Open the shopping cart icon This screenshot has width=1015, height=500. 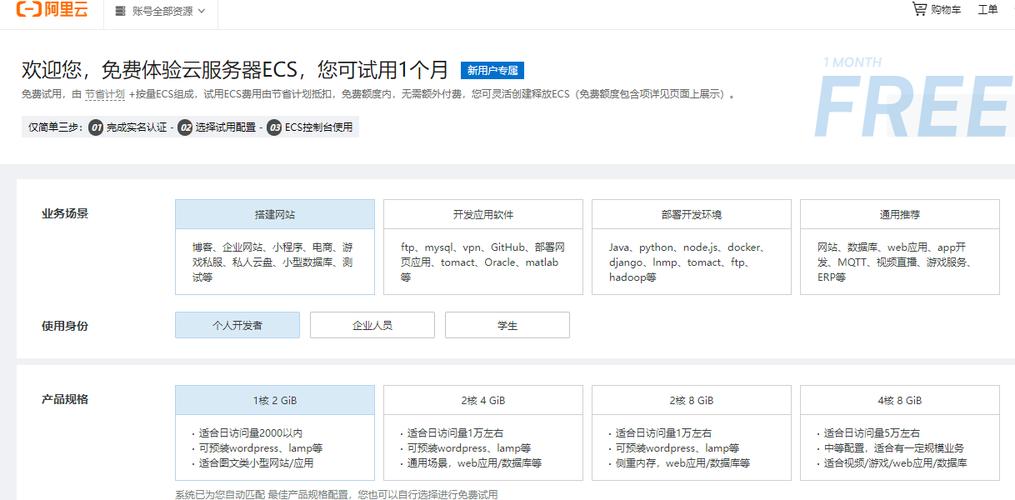tap(919, 9)
